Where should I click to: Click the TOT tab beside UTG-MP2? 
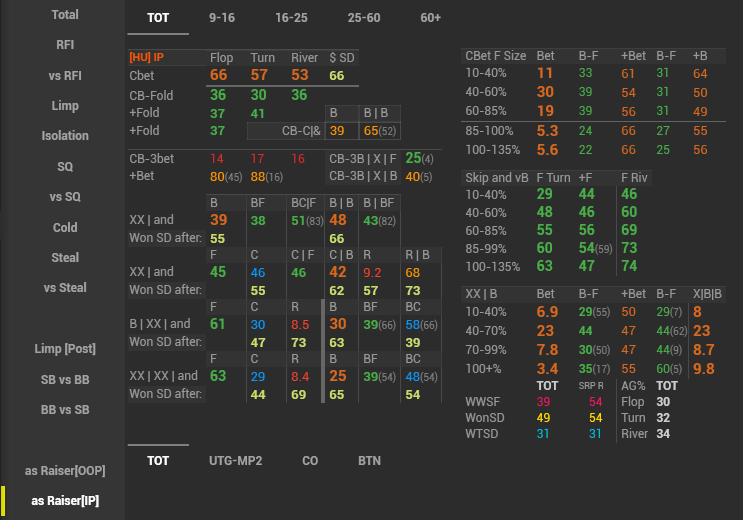point(158,461)
